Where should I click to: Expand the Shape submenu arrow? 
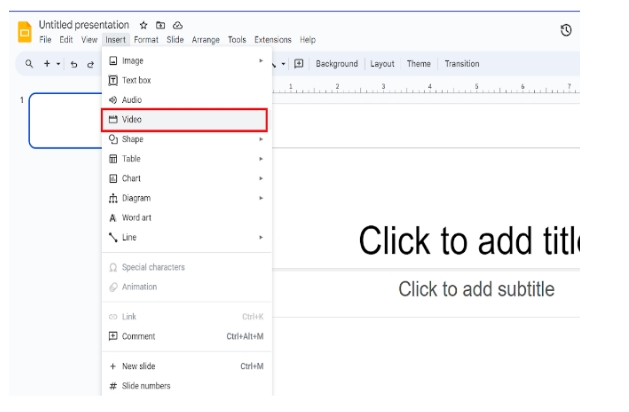click(x=261, y=139)
